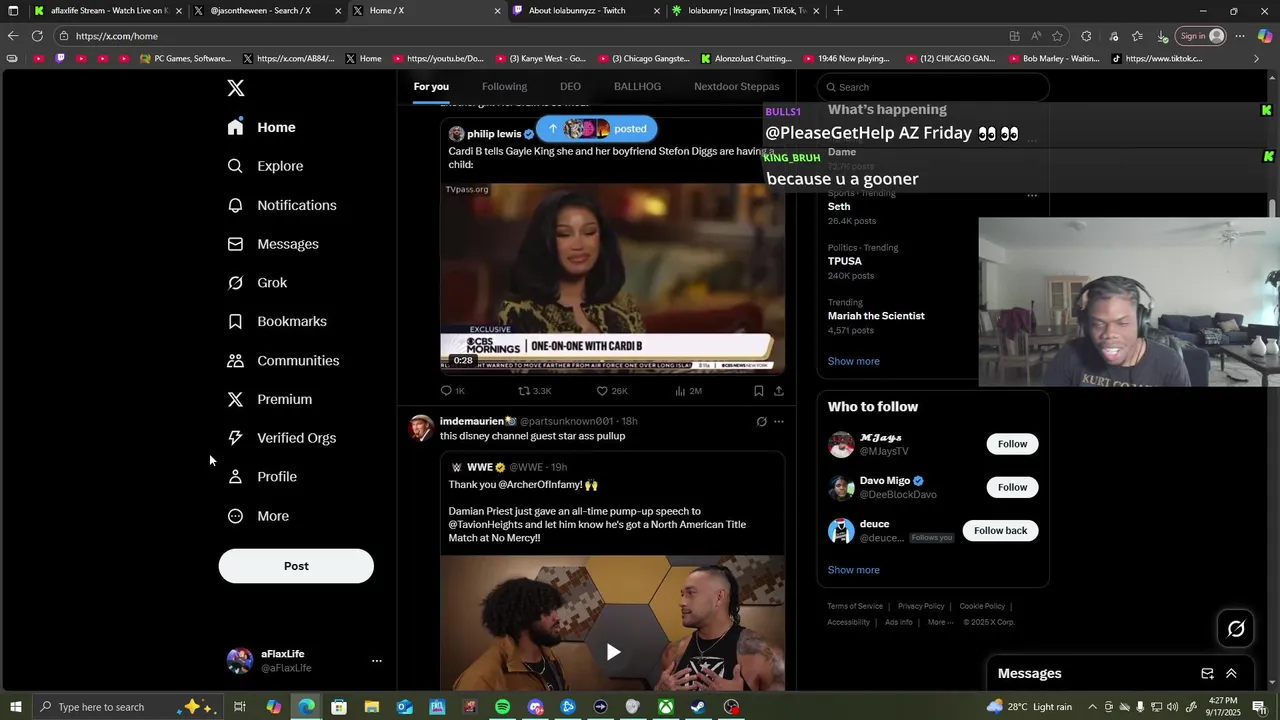Screen dimensions: 1280x720
Task: Switch to the BALLHOG tab
Action: coord(637,87)
